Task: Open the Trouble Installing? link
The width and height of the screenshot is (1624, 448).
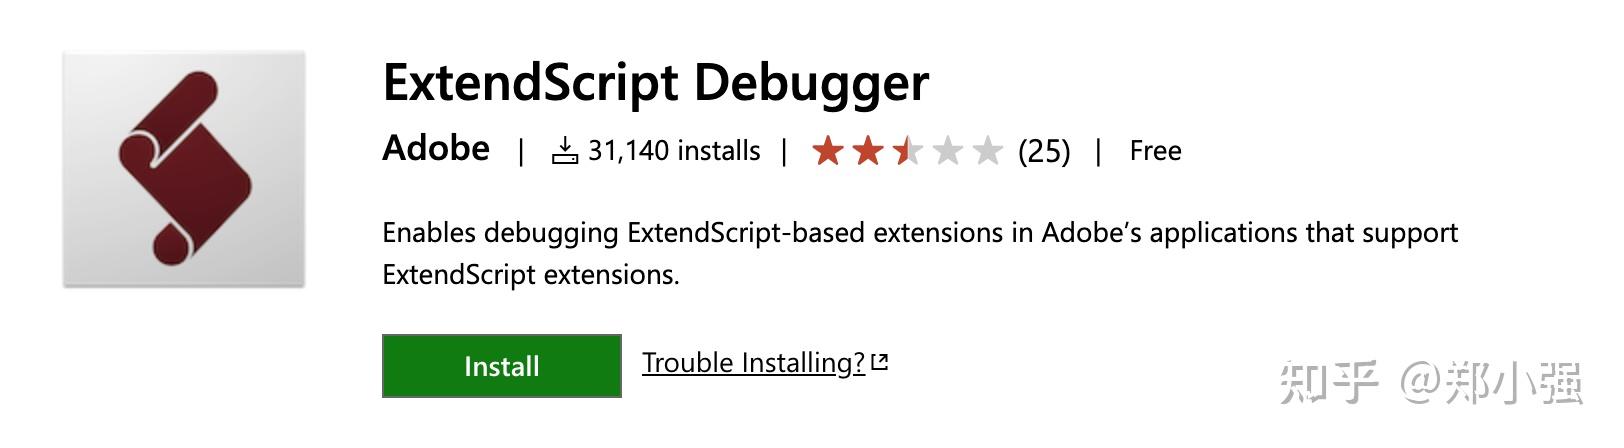Action: (x=753, y=363)
